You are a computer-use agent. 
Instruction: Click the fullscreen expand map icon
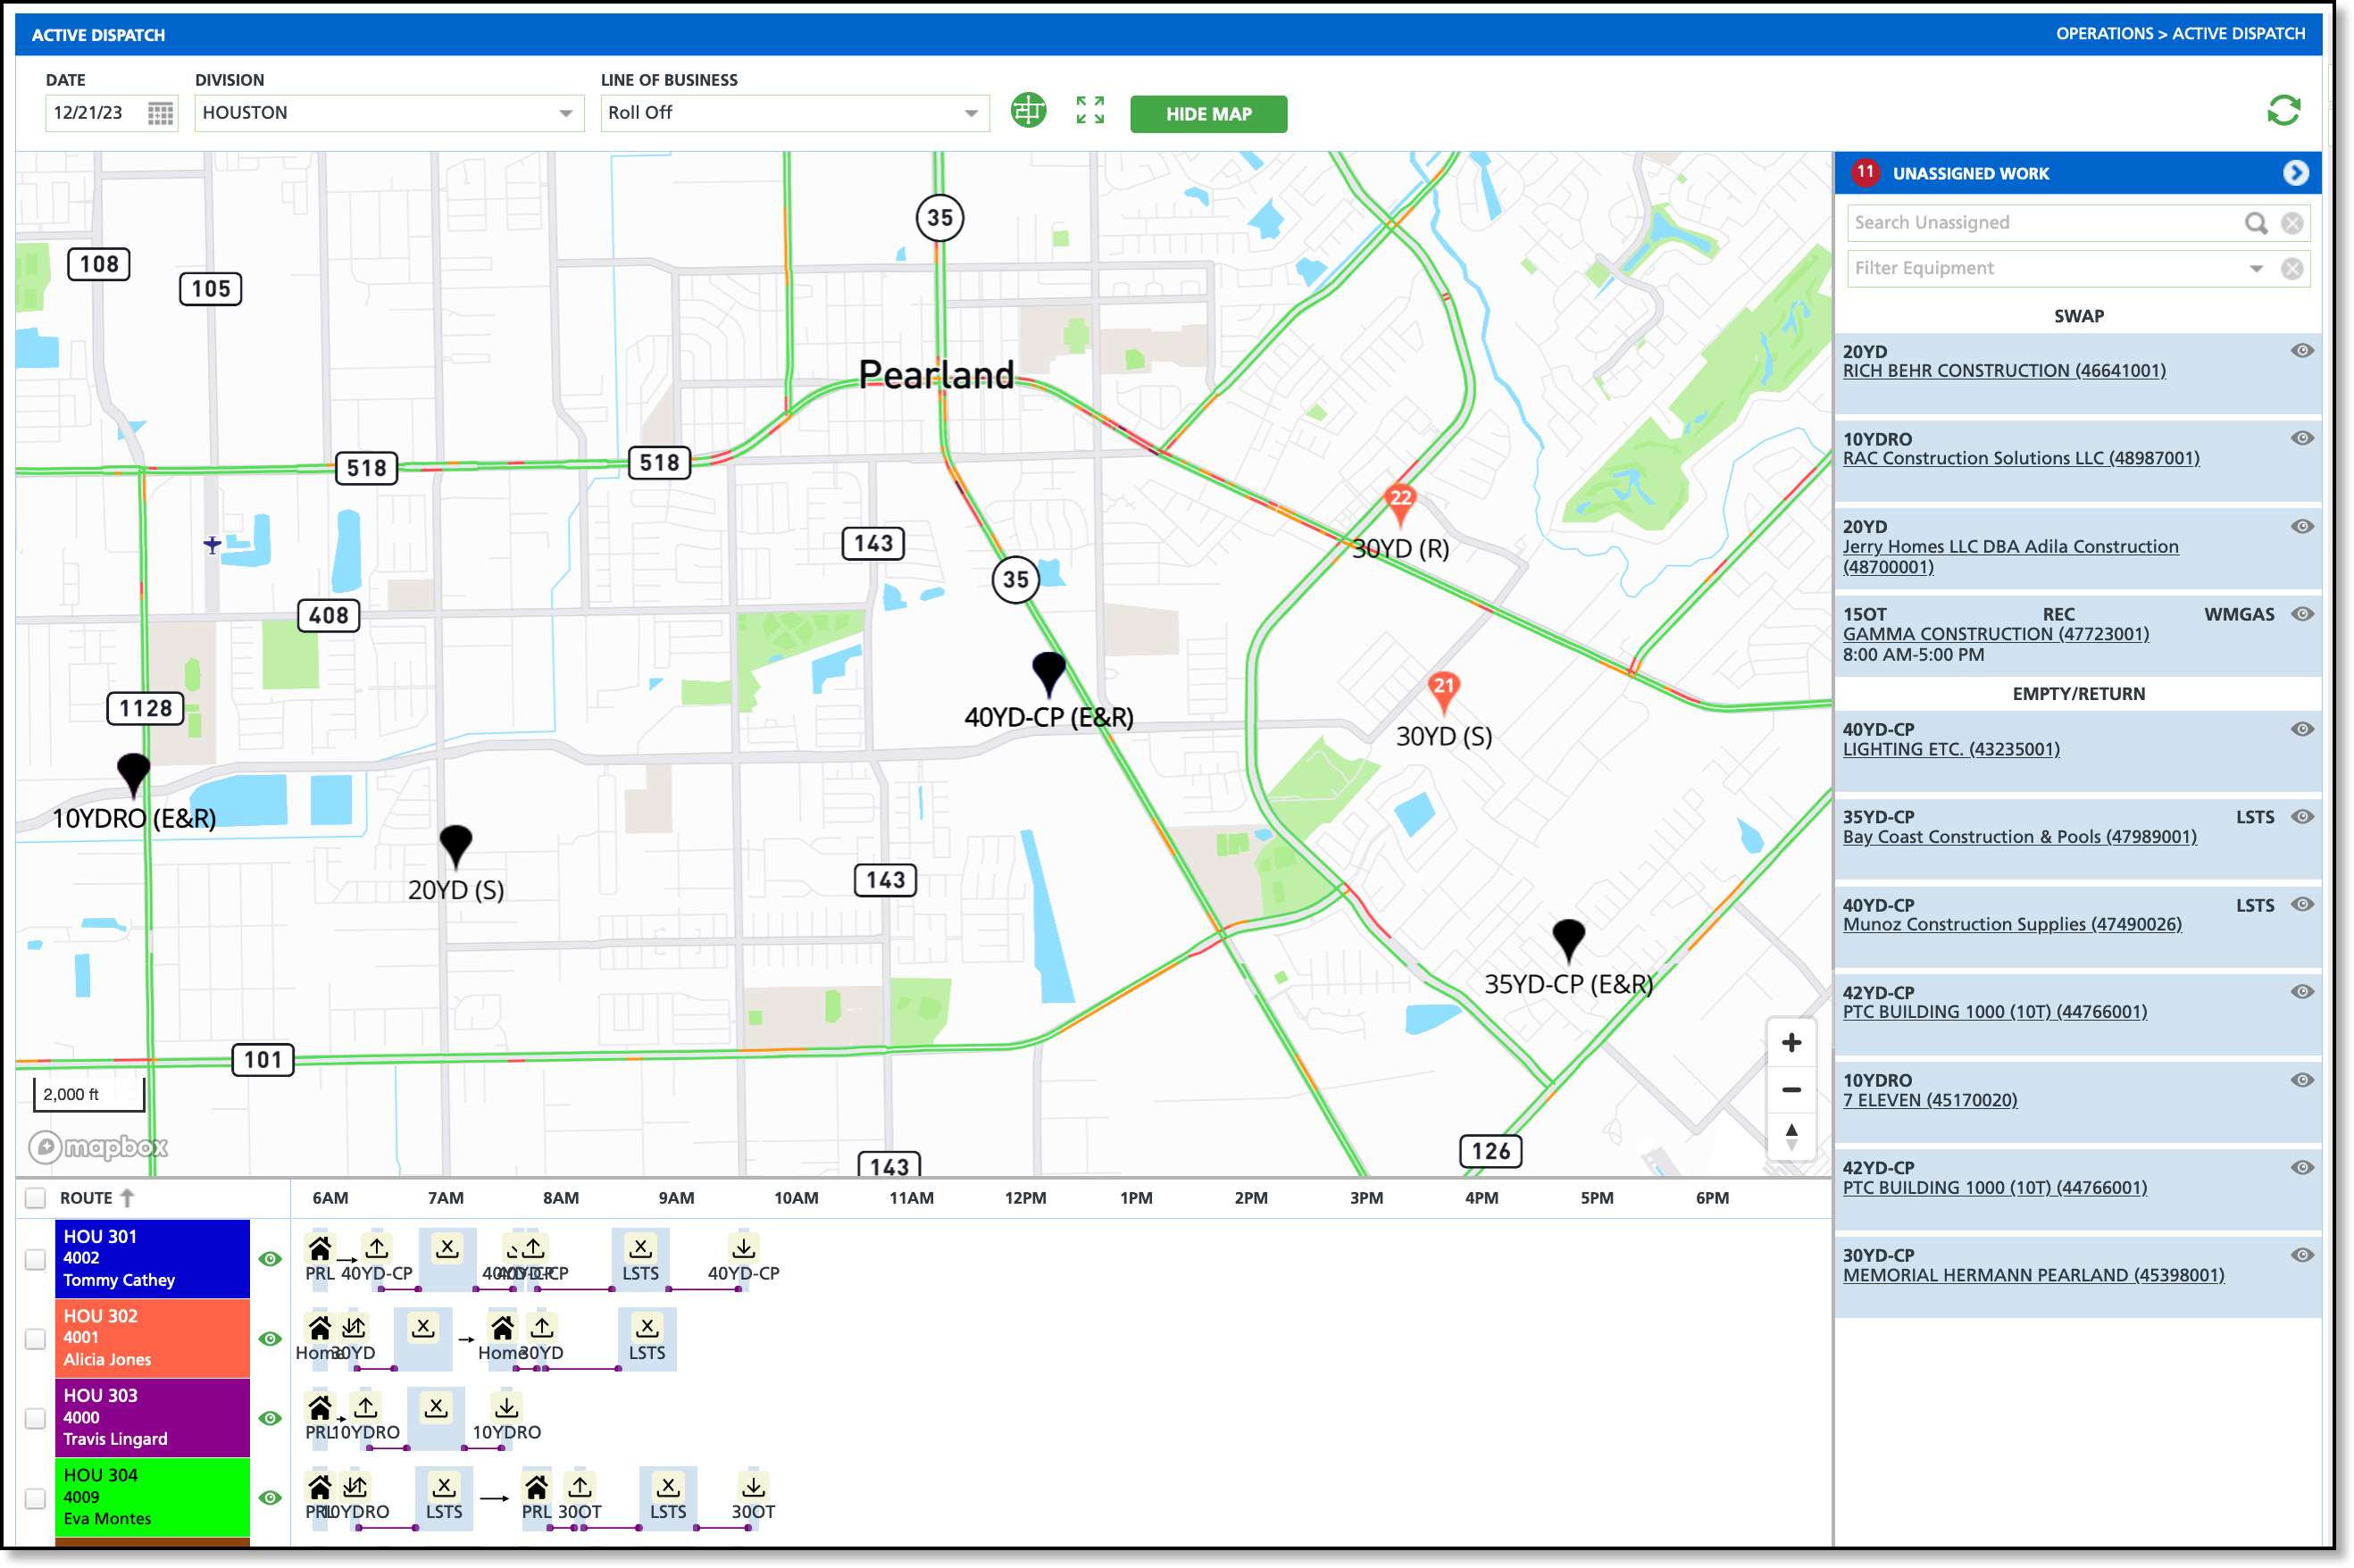1090,110
